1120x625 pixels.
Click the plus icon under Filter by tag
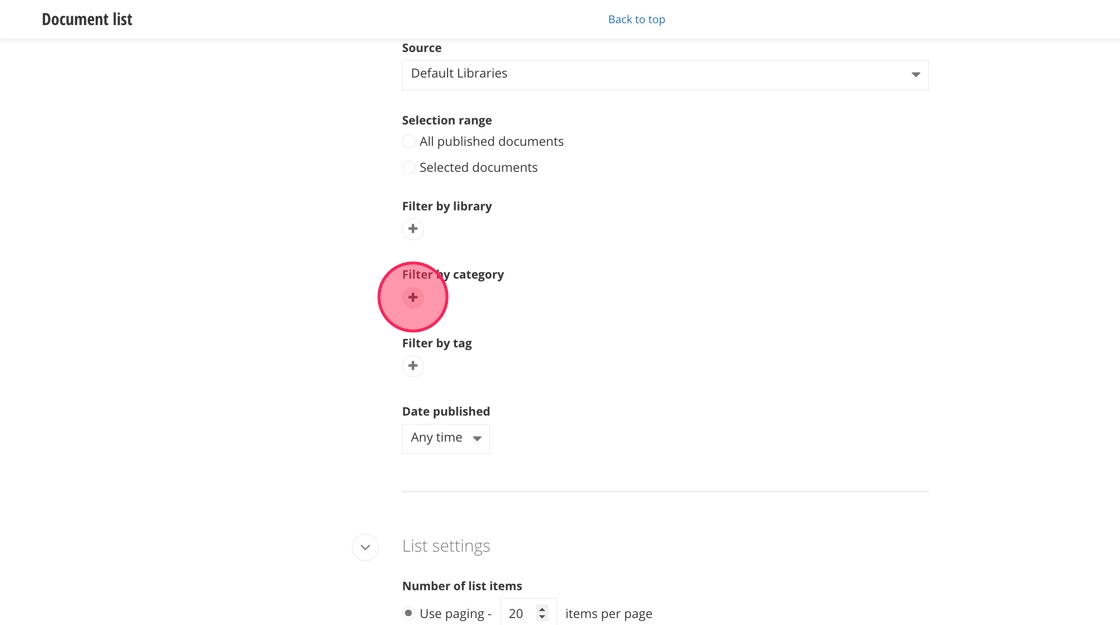tap(413, 366)
